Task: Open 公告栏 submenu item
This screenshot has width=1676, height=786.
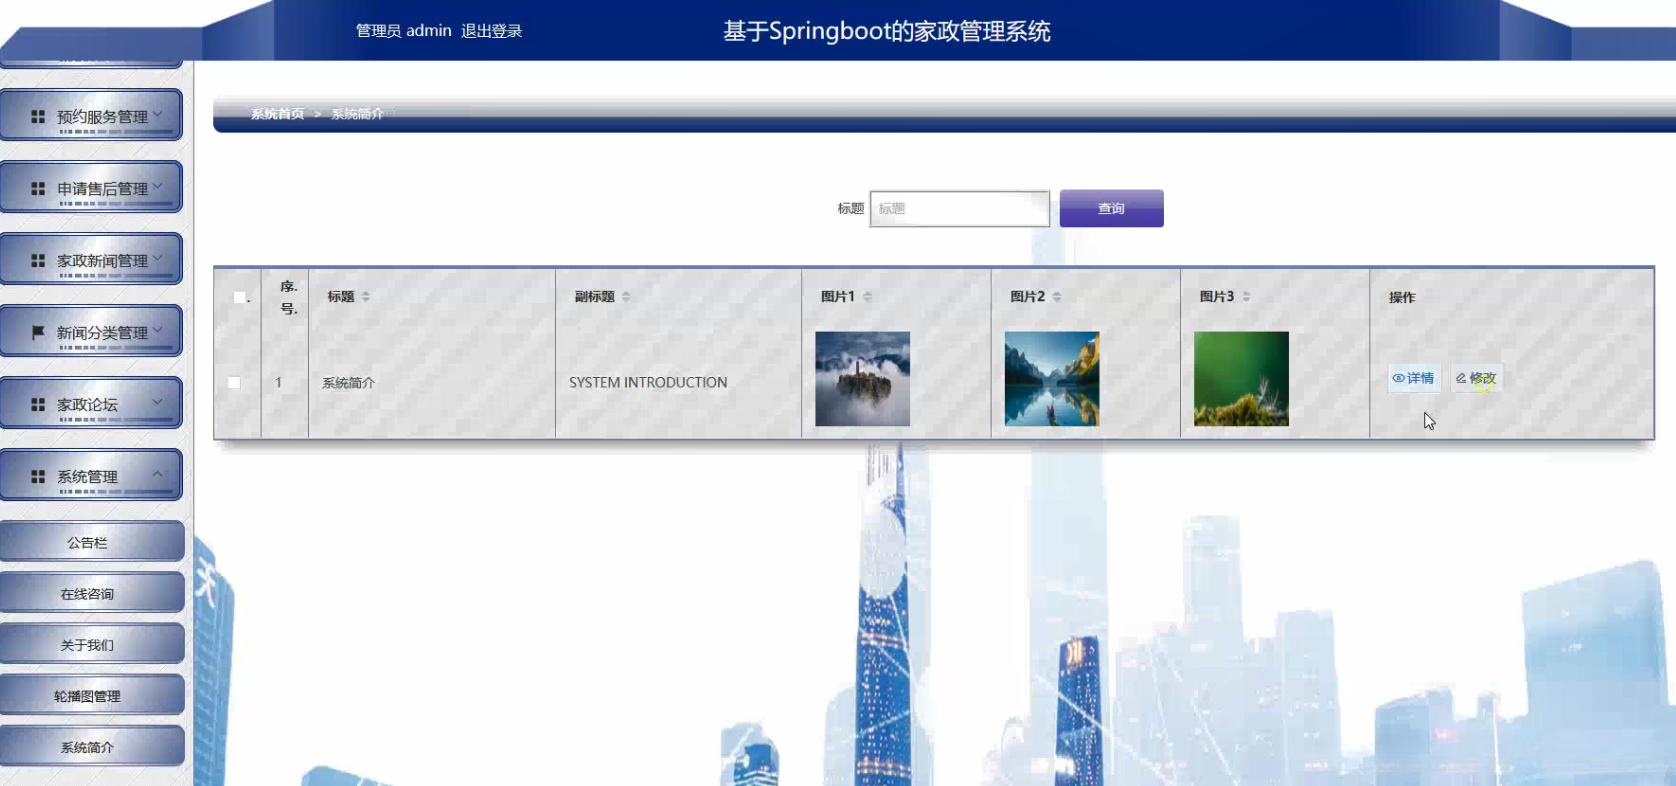Action: (92, 542)
